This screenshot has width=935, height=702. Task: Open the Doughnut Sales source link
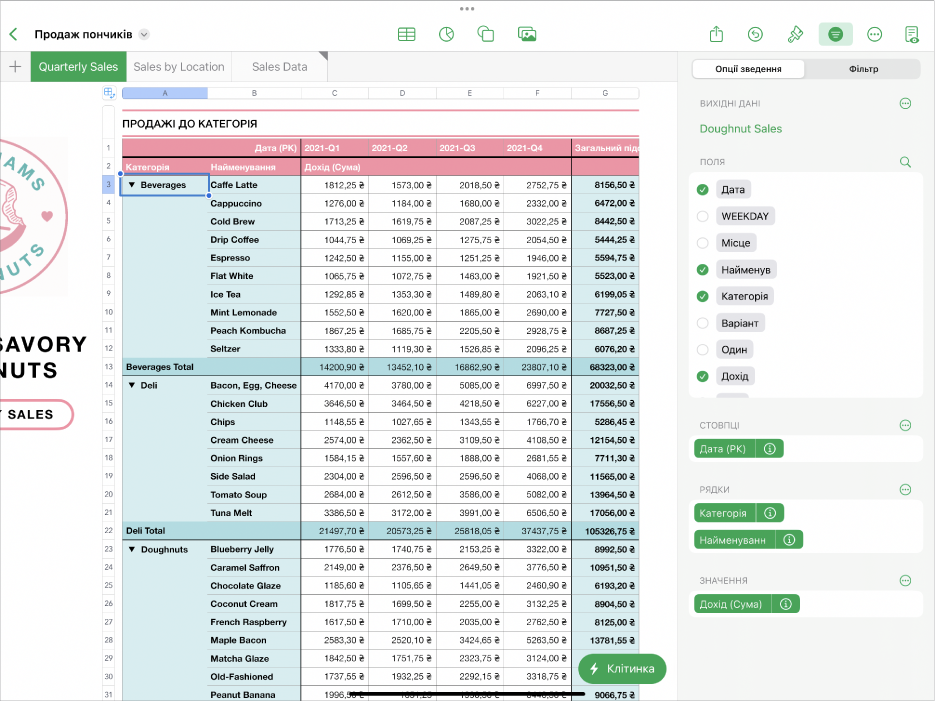(x=741, y=128)
